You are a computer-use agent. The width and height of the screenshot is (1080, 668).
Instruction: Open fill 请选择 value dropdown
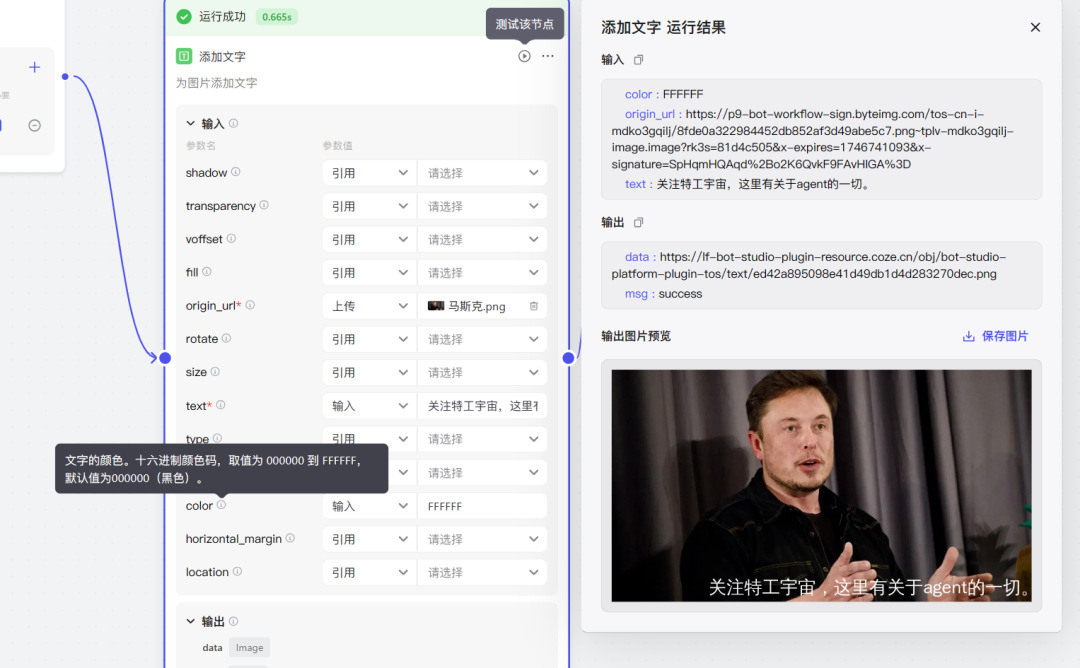(482, 273)
